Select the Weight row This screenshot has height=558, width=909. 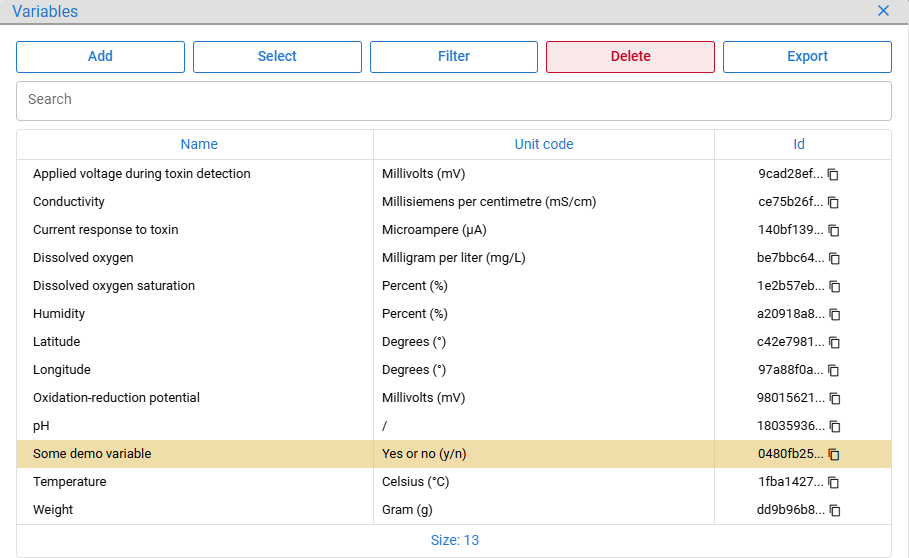tap(454, 510)
